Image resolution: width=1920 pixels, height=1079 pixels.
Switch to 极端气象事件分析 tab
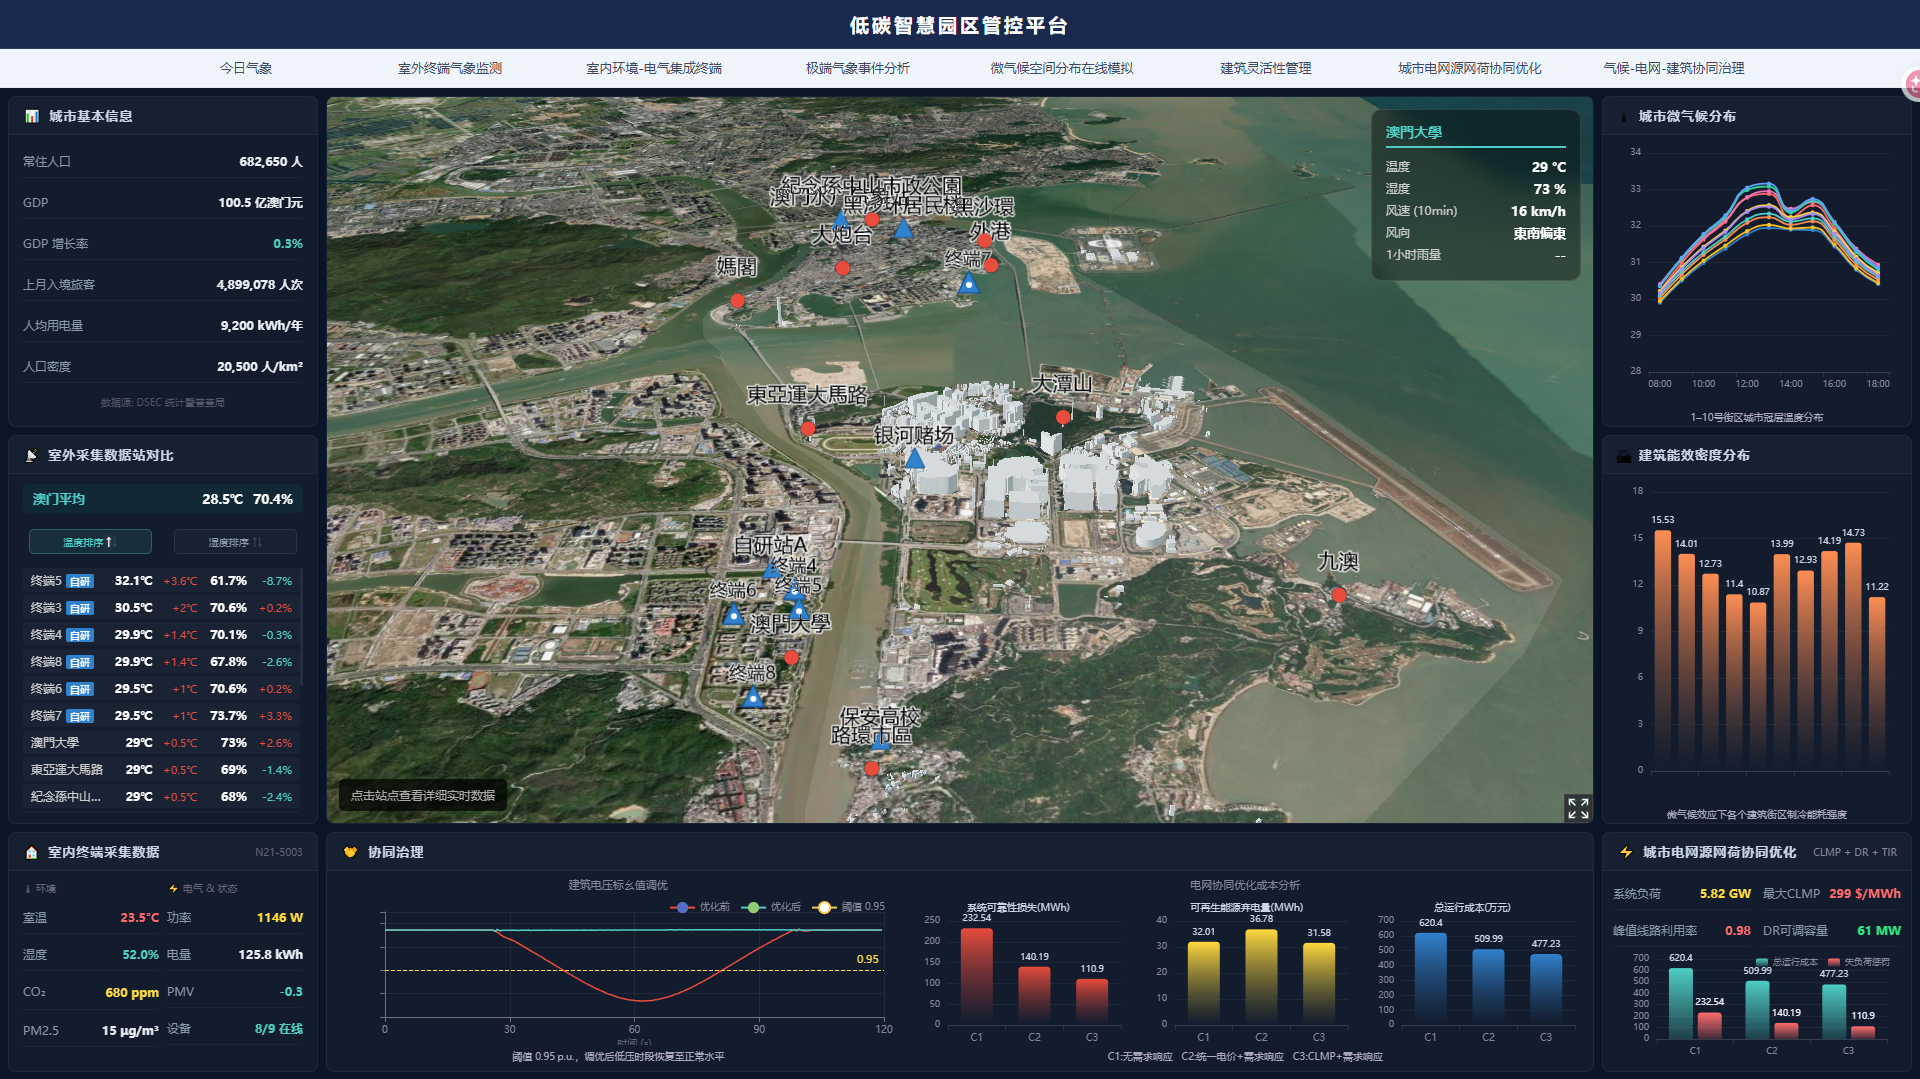point(858,68)
